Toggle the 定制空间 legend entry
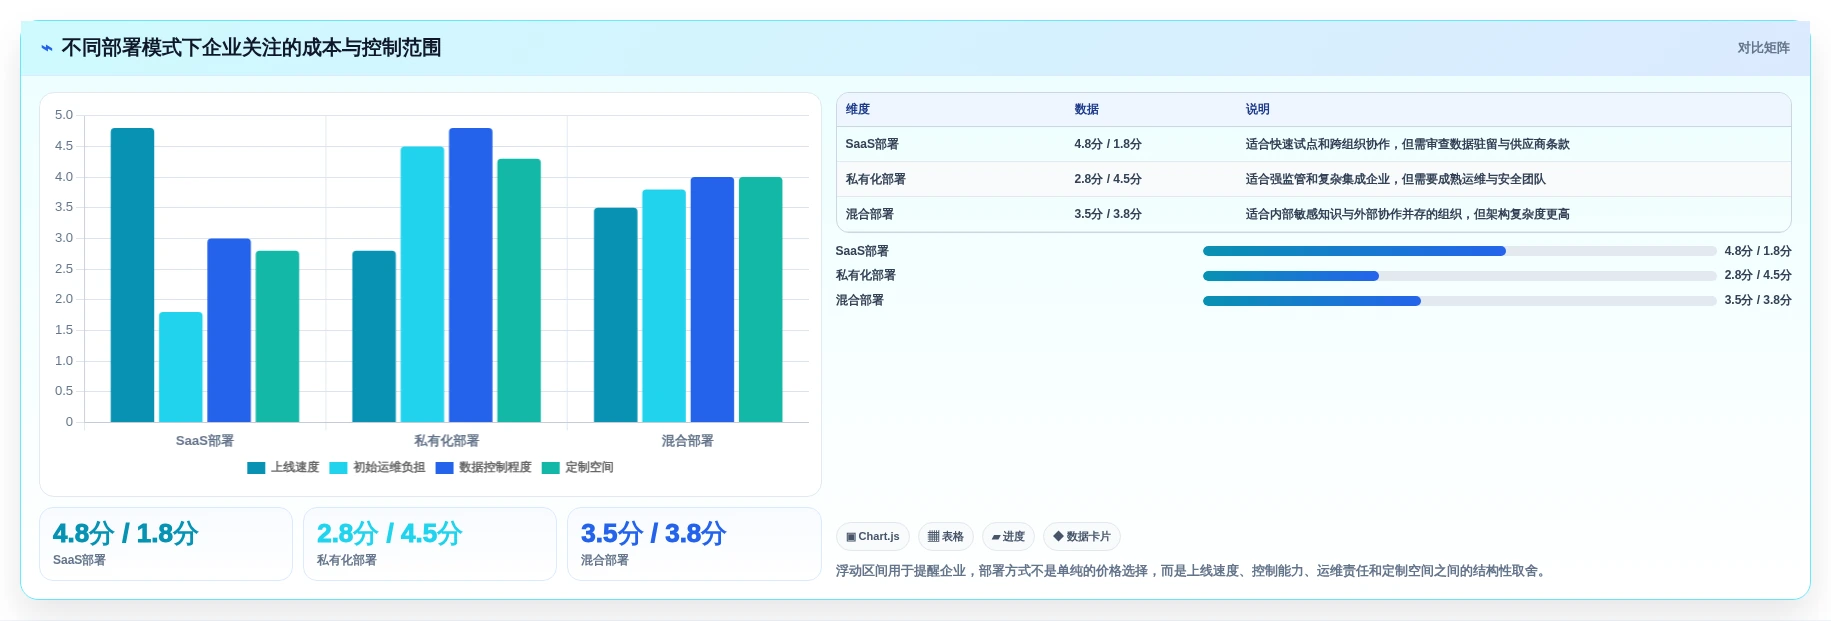 coord(577,467)
